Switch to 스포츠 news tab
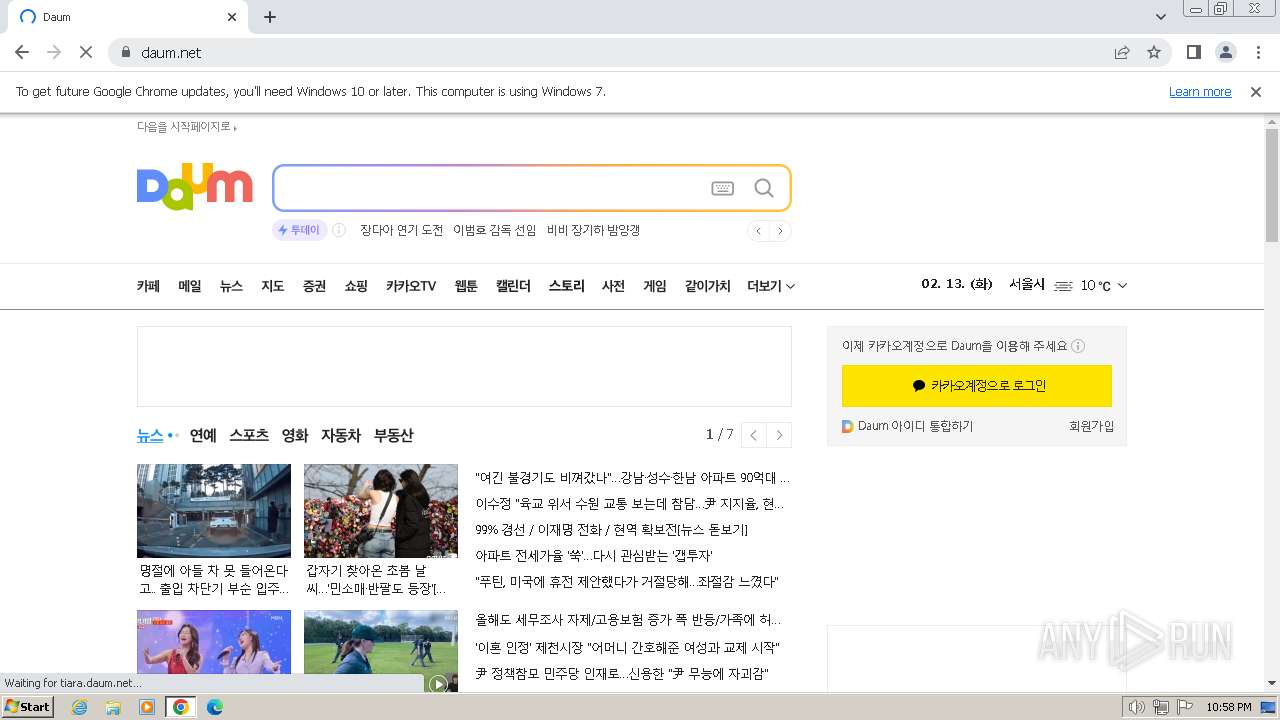Screen dimensions: 1280x720 tap(249, 435)
